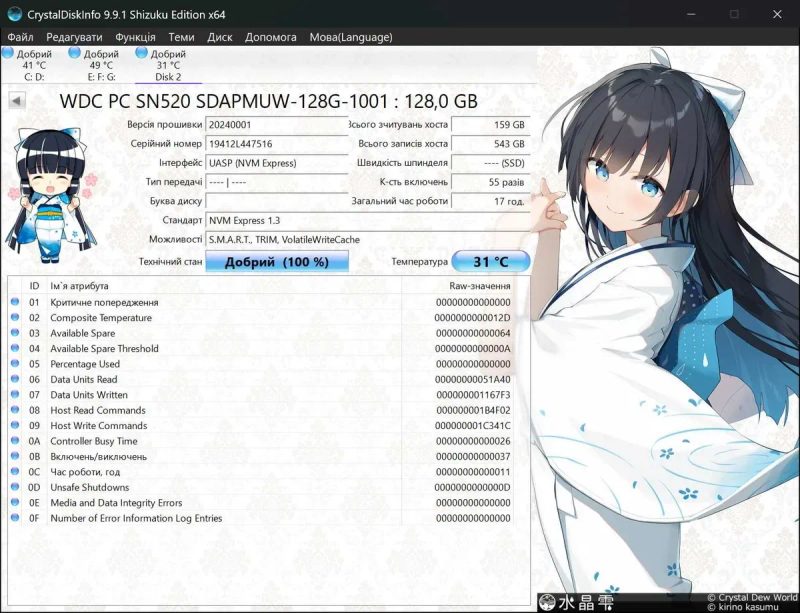Click status icon of Composite Temperature row
Screen dimensions: 800x613
(x=15, y=317)
